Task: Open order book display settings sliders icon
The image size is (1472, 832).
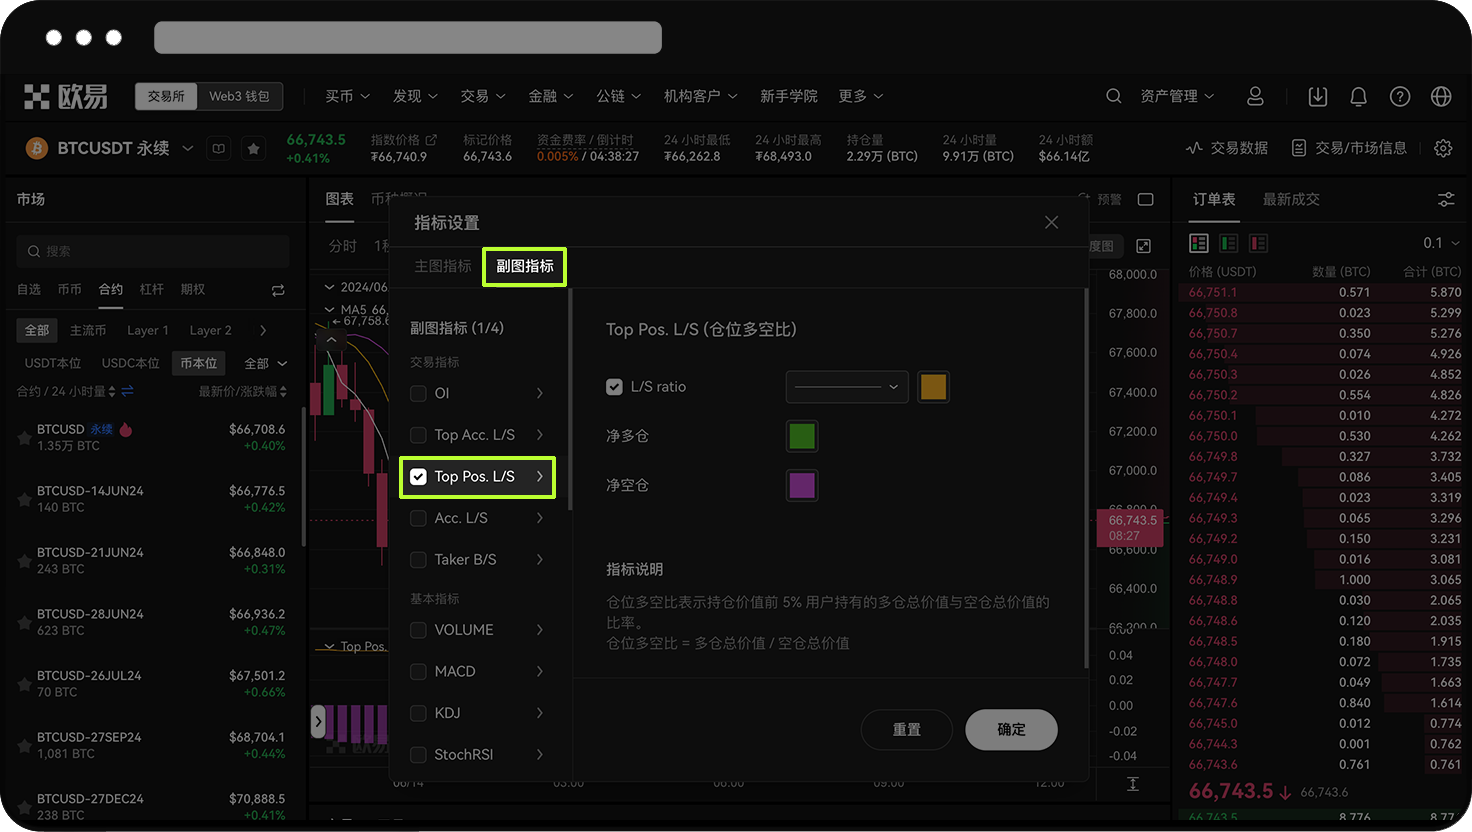Action: (x=1447, y=199)
